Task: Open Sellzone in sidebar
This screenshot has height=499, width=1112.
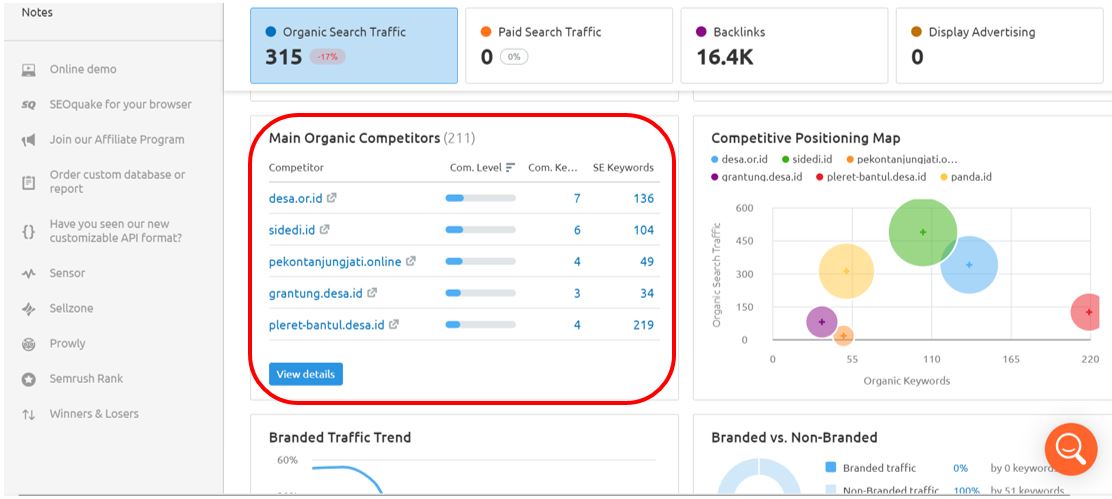Action: [72, 308]
